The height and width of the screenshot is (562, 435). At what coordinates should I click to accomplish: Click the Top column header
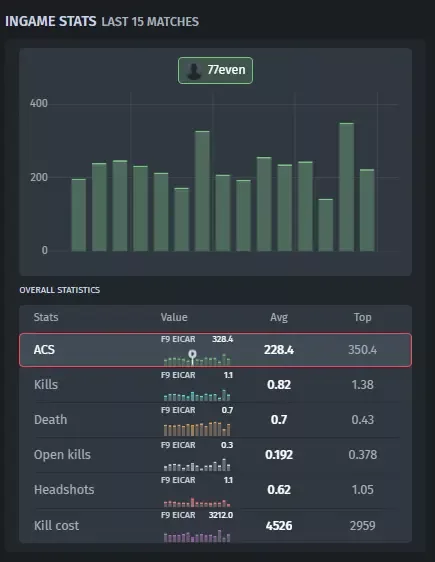tap(363, 317)
